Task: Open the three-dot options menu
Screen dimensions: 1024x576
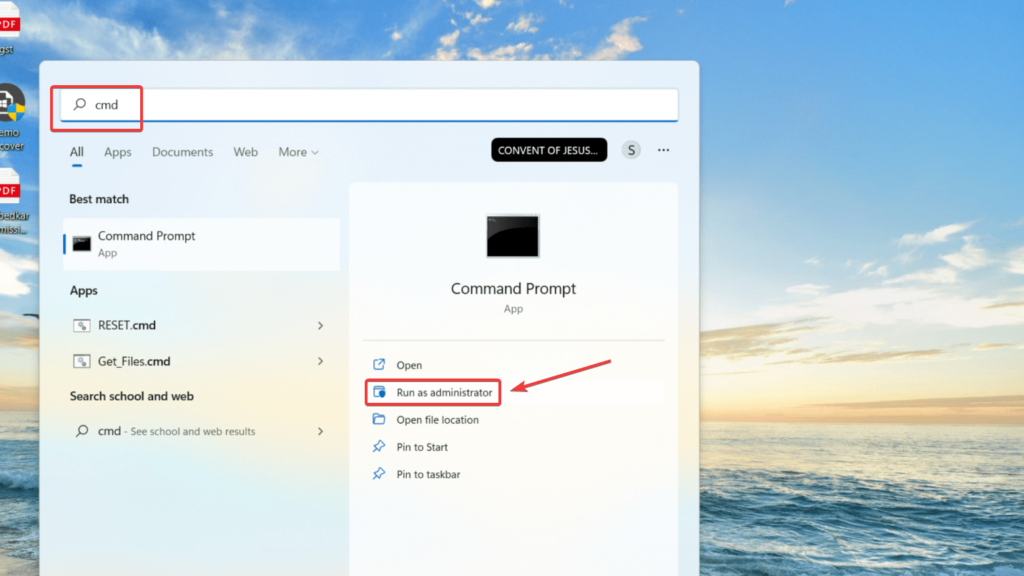Action: (663, 150)
